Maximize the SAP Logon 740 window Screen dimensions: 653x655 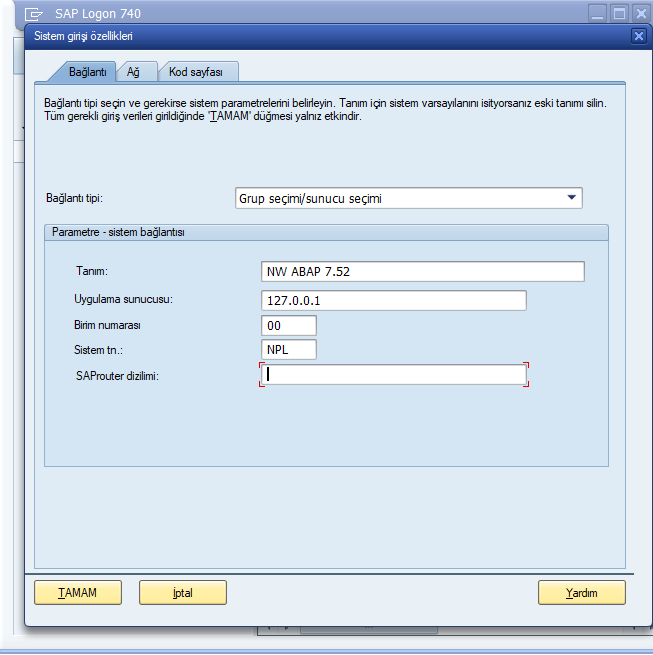[x=619, y=14]
